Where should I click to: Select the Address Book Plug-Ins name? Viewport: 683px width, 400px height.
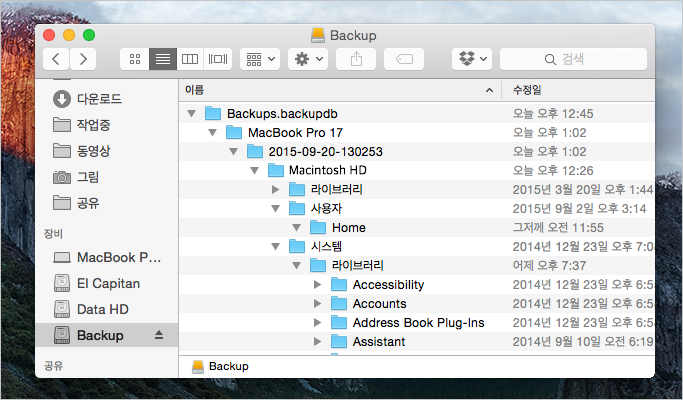click(x=419, y=322)
